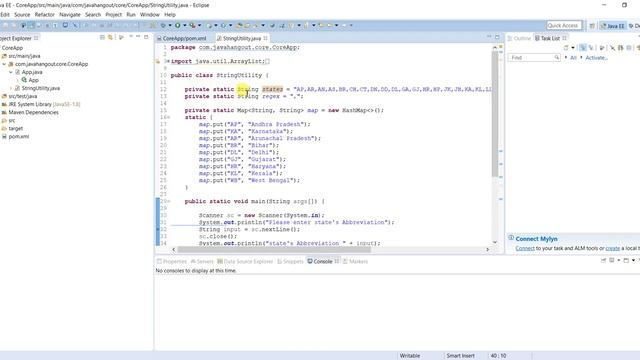Viewport: 640px width, 360px height.
Task: Open New Task dropdown arrow in Task List
Action: 573,48
